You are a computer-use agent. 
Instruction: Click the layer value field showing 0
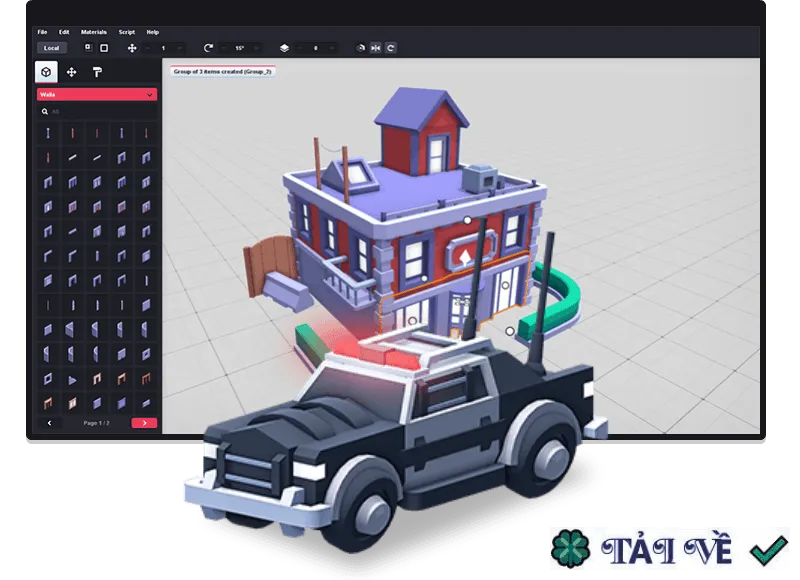point(316,48)
